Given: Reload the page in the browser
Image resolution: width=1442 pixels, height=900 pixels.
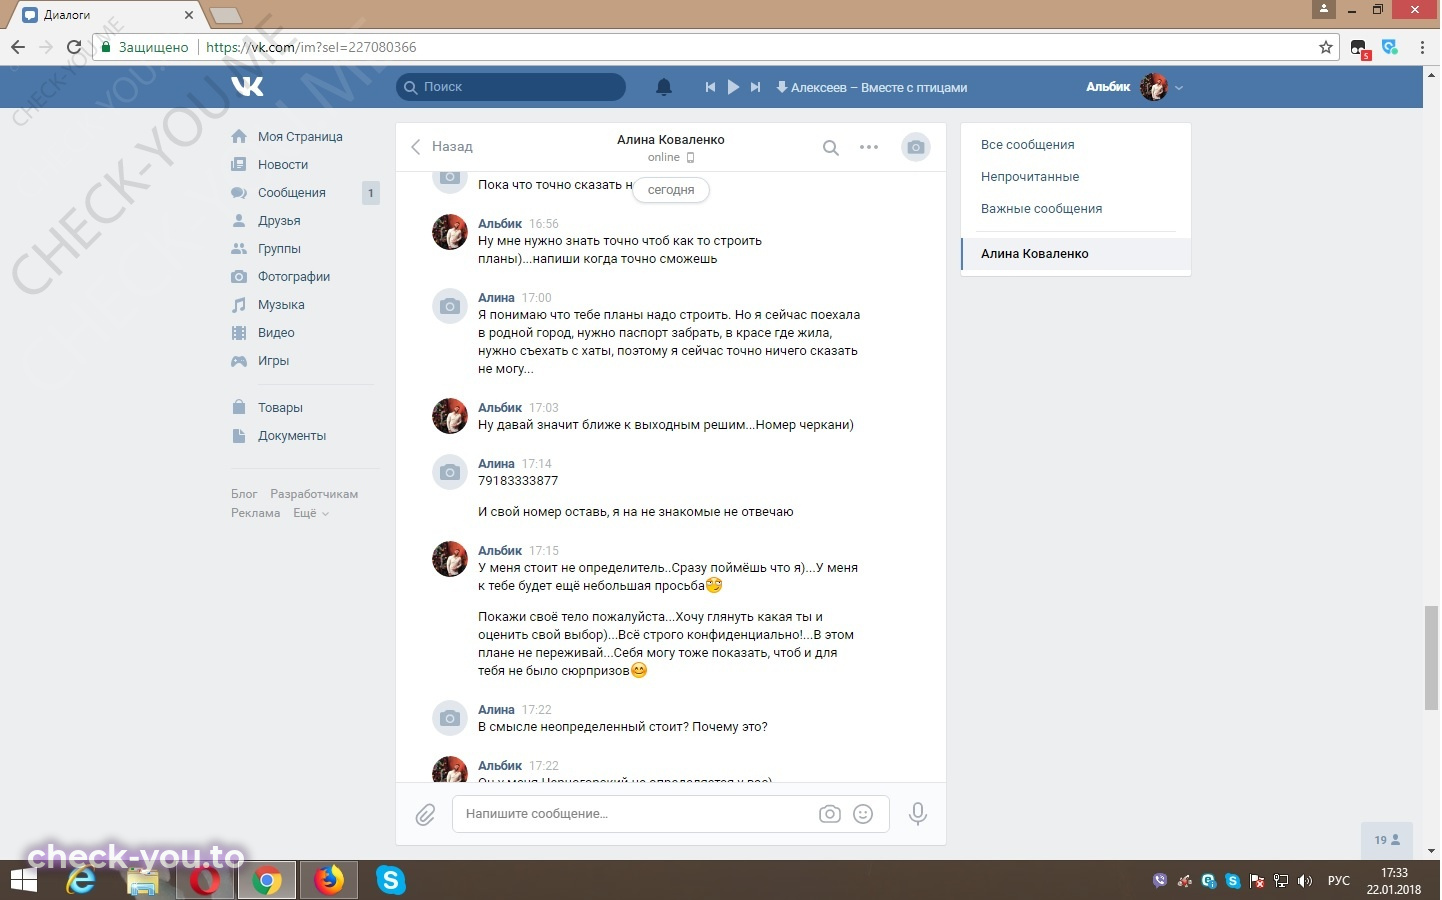Looking at the screenshot, I should coord(73,47).
